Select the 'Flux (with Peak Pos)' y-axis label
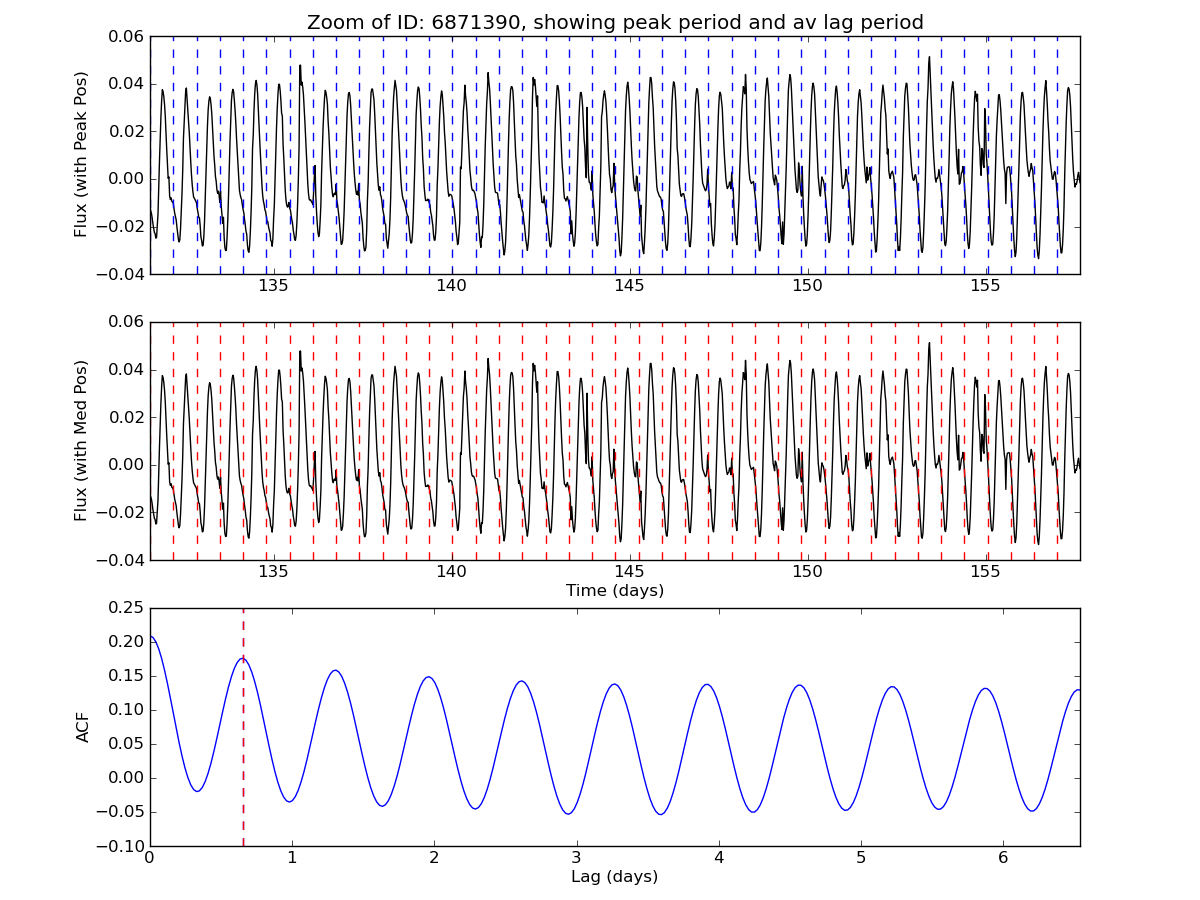 [x=82, y=155]
